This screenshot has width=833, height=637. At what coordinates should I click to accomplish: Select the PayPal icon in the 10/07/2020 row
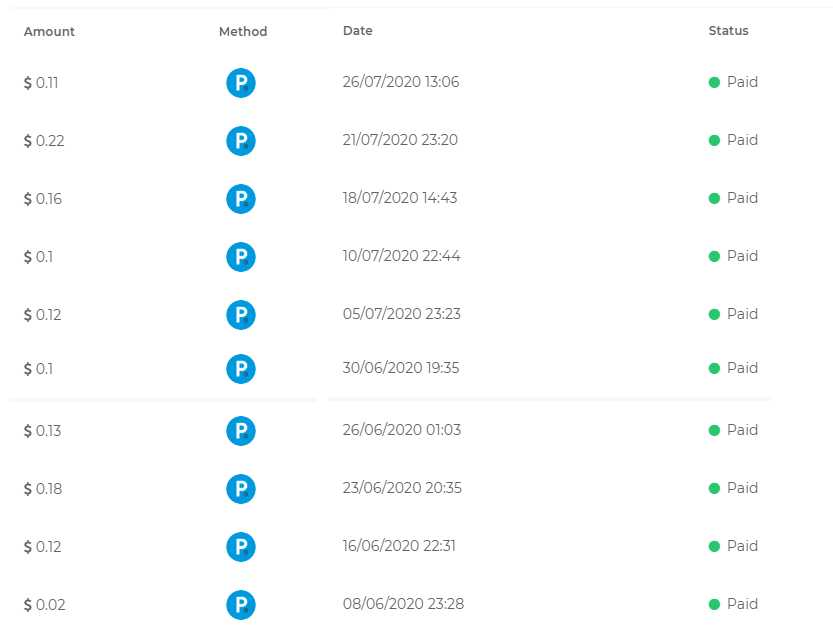[240, 257]
